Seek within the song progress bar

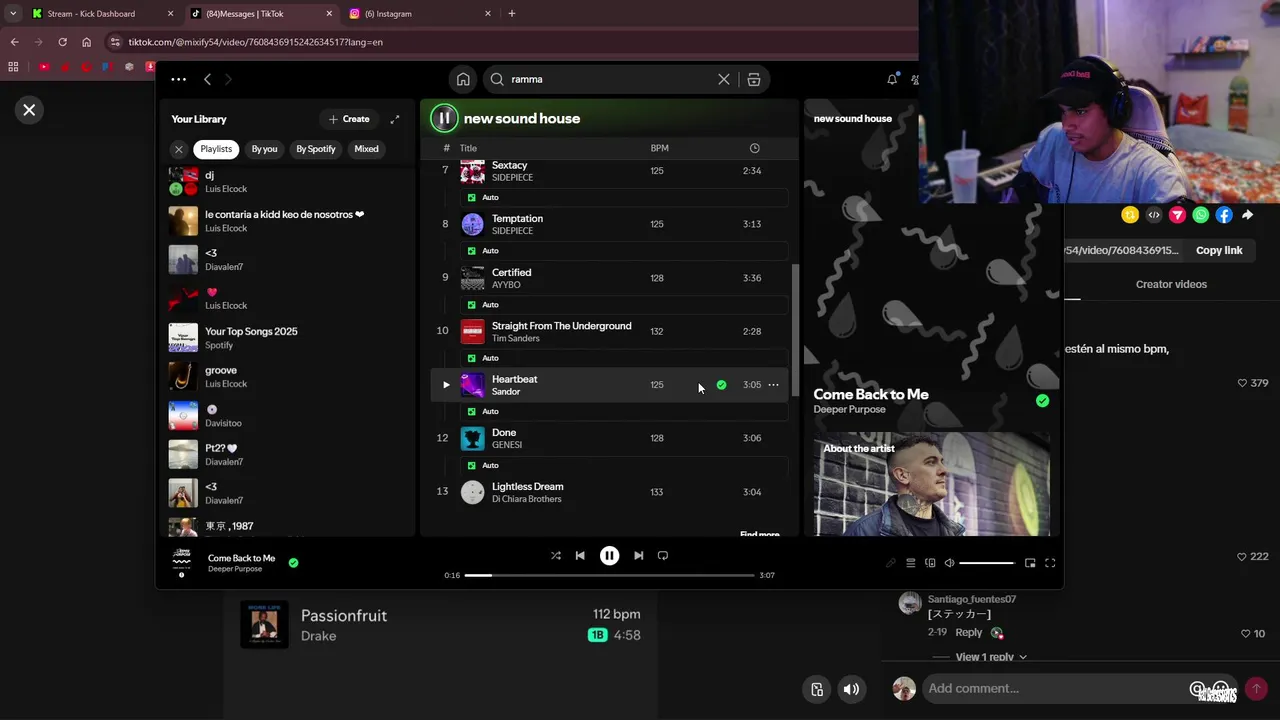(x=609, y=575)
